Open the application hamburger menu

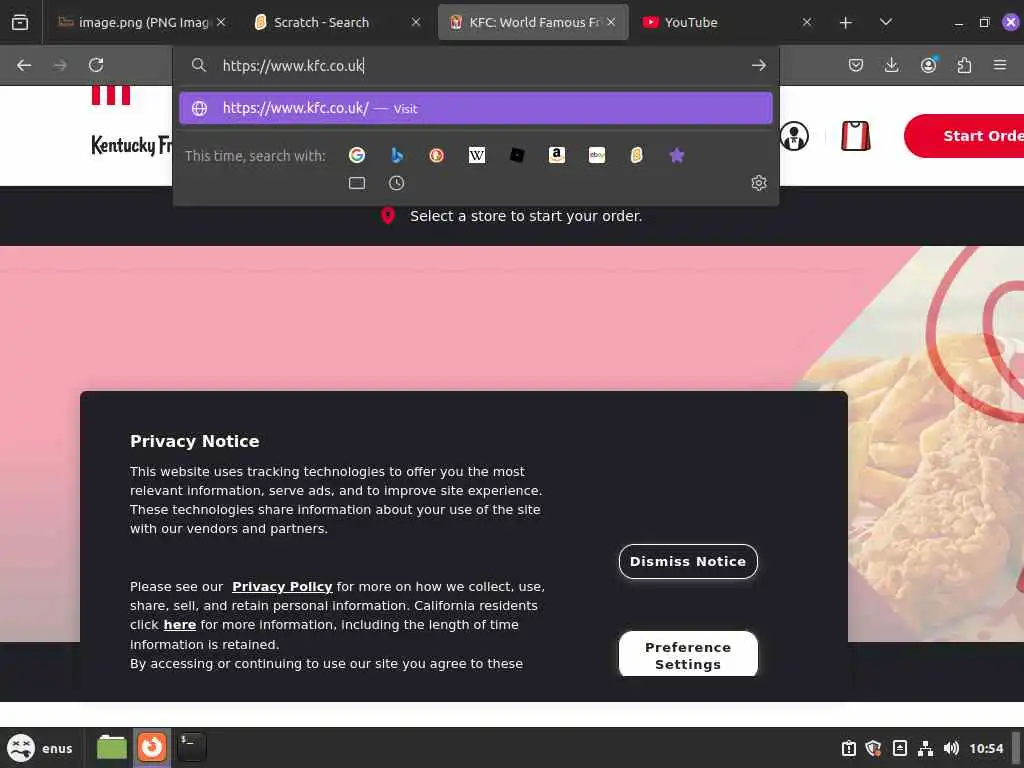click(1000, 65)
